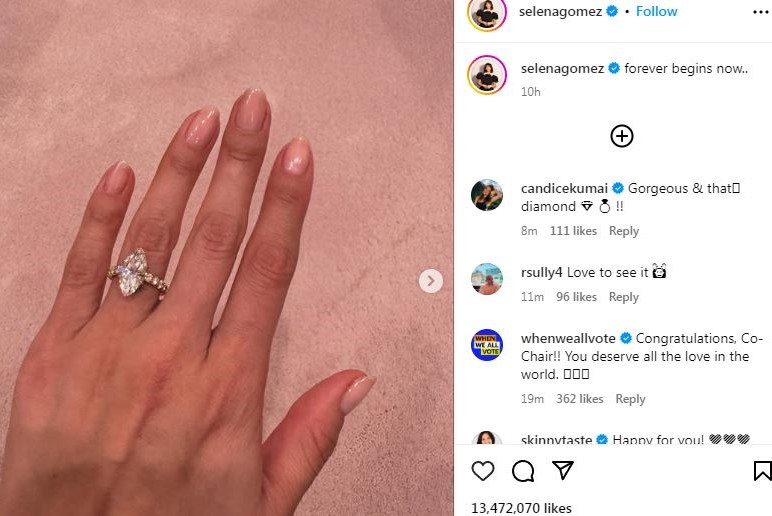Open skinnytaste username profile
This screenshot has height=516, width=772.
pyautogui.click(x=556, y=439)
